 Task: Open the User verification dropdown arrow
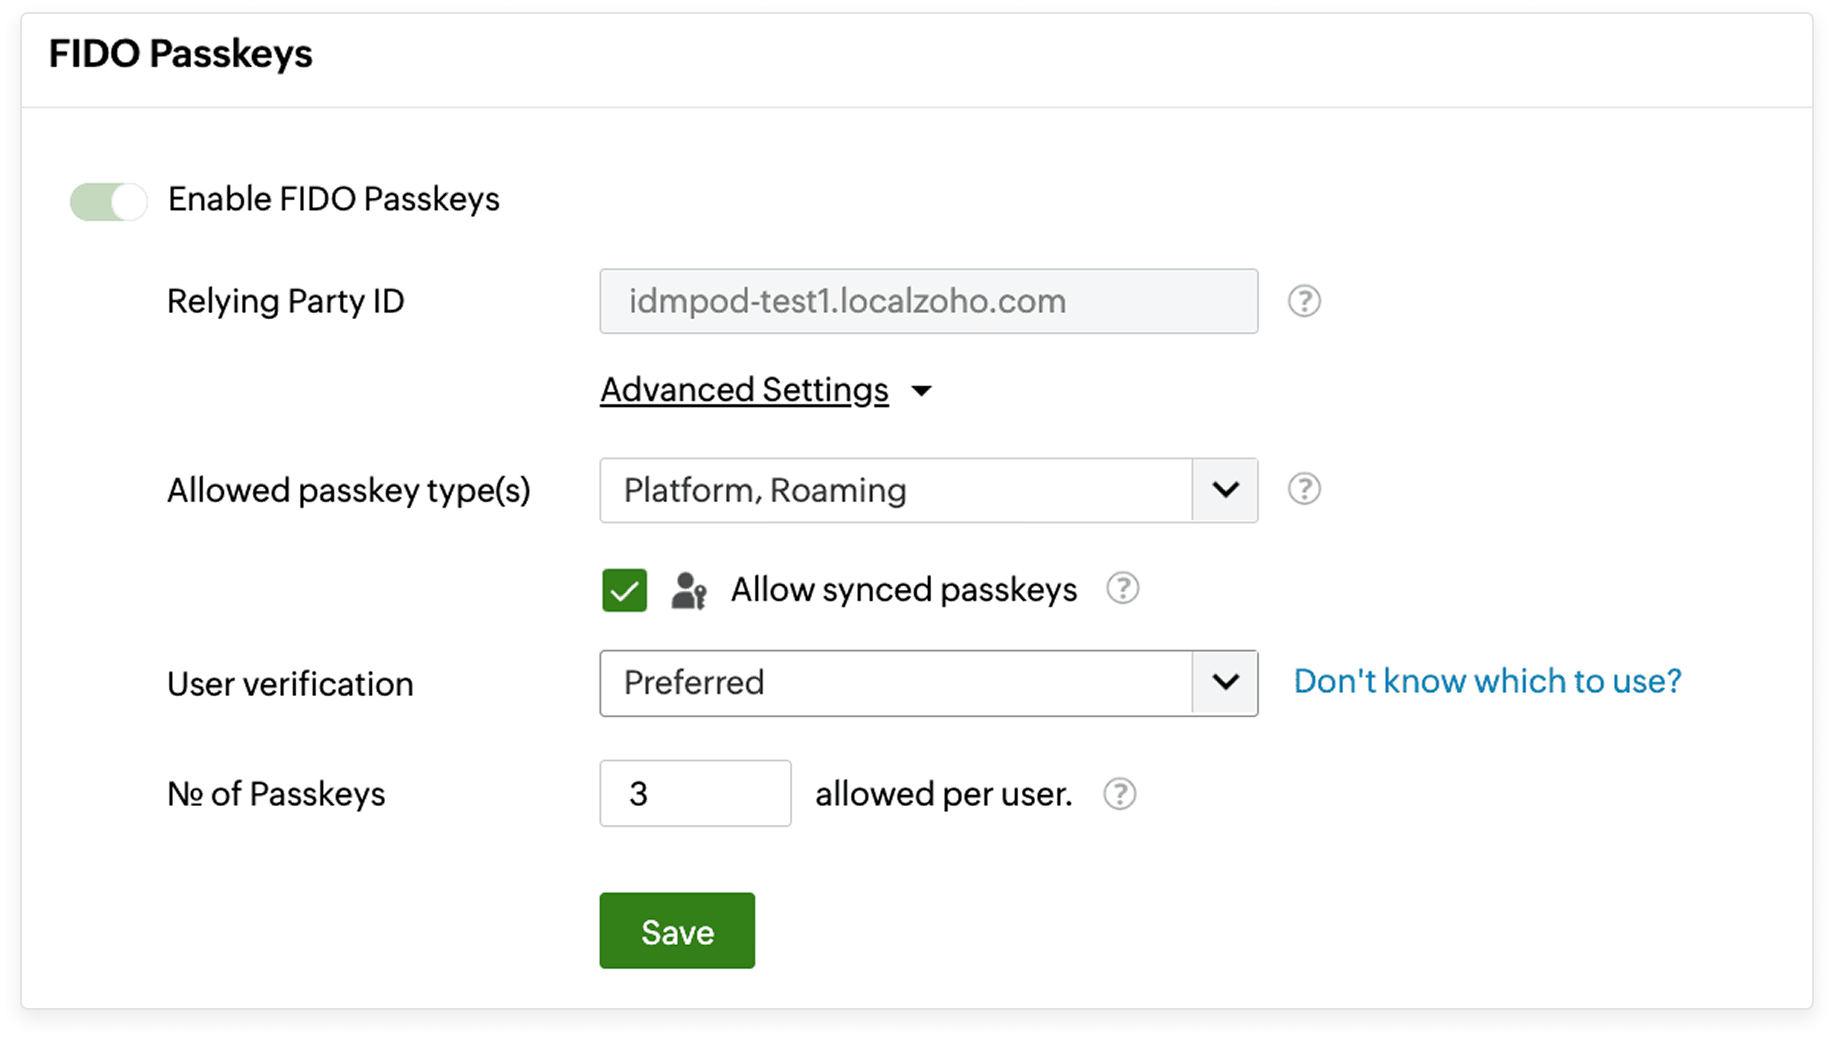point(1225,683)
